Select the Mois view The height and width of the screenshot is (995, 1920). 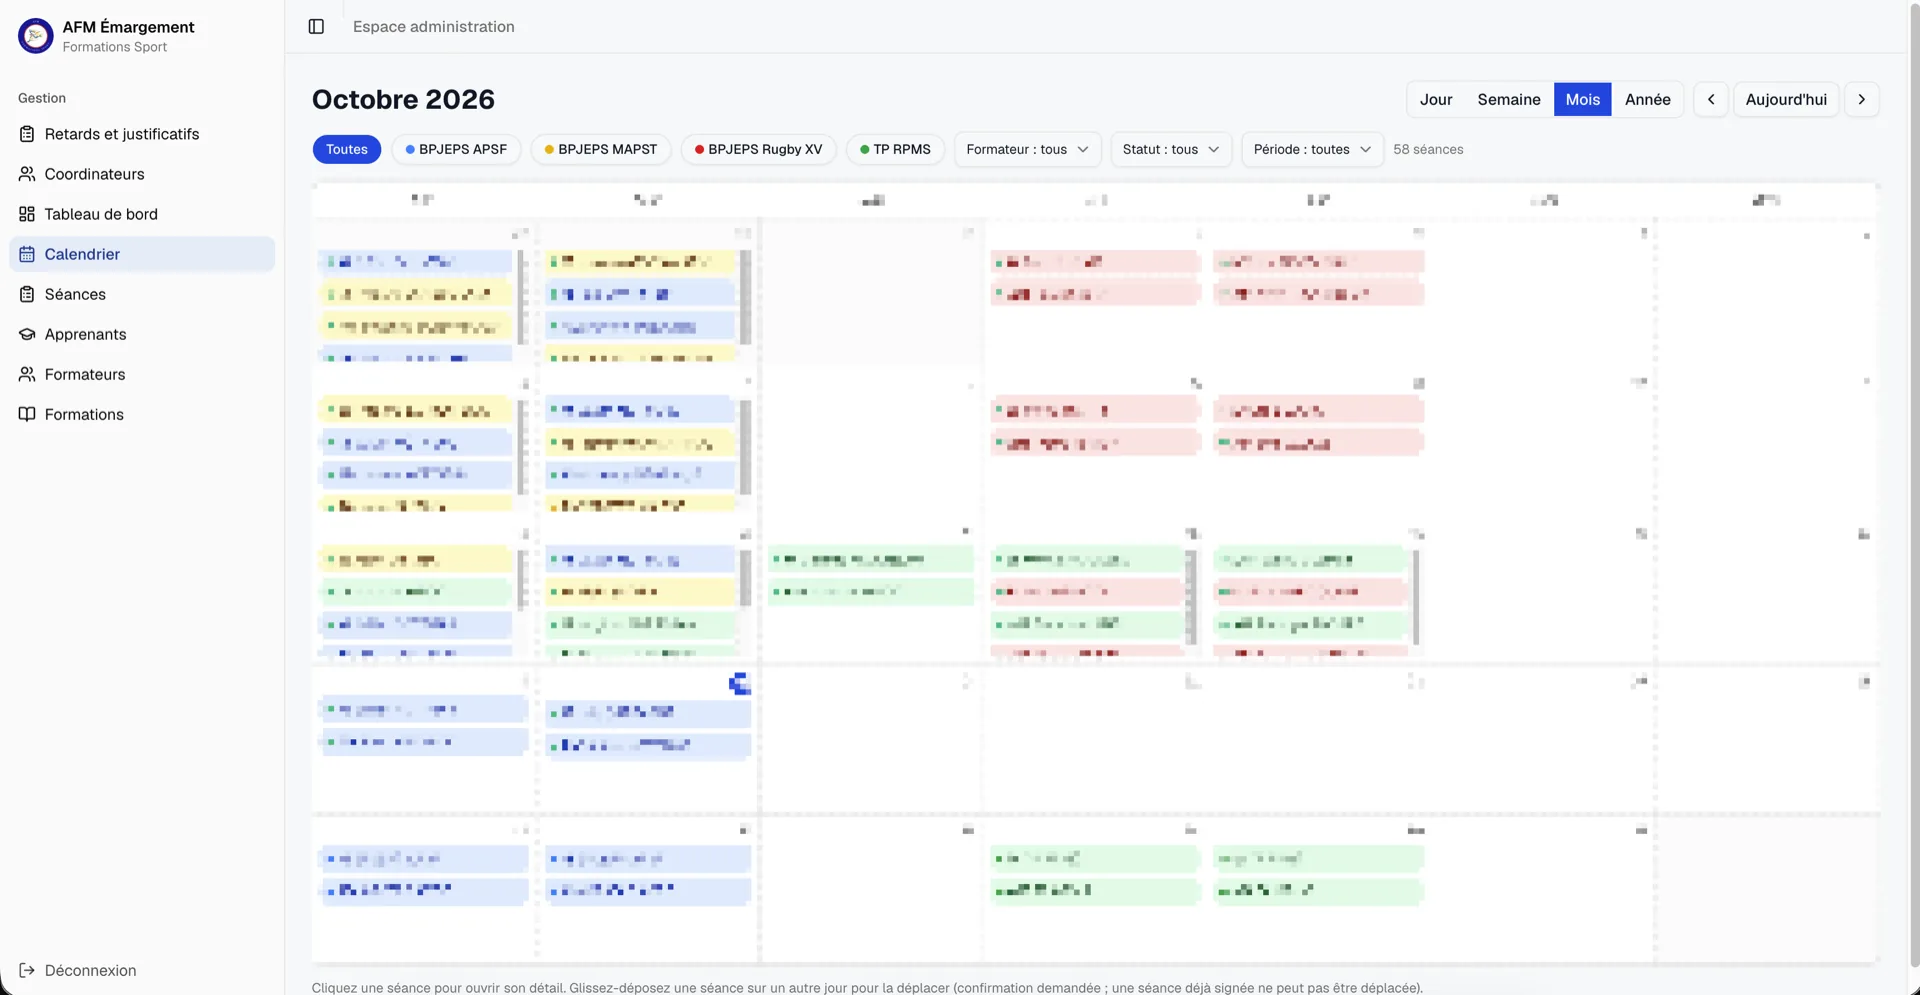point(1582,99)
